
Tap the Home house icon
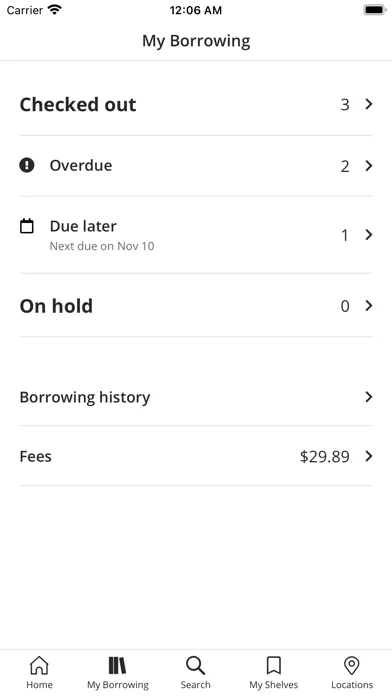39,665
